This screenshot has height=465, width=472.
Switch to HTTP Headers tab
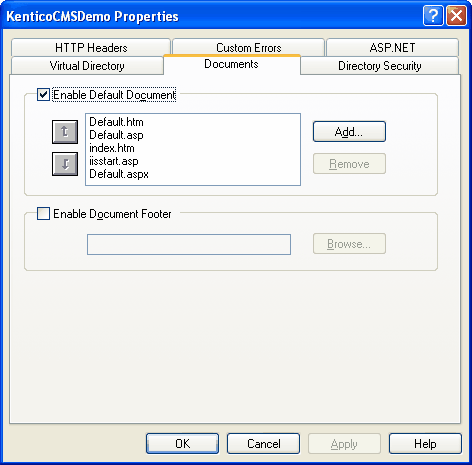(91, 48)
